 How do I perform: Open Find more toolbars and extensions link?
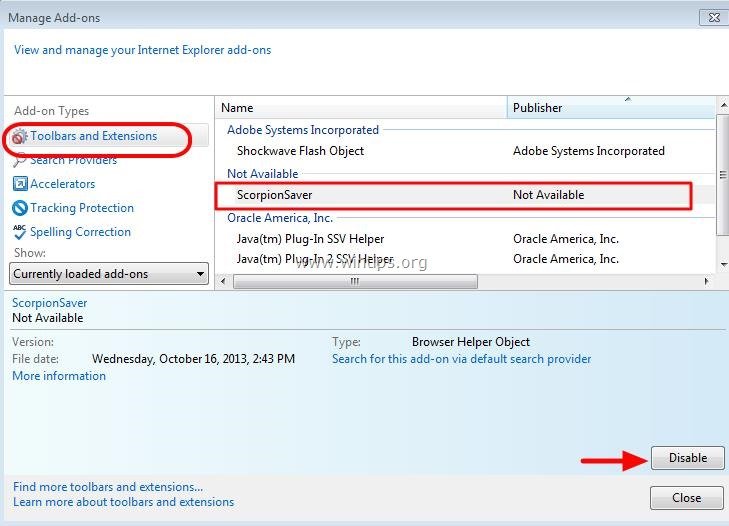pyautogui.click(x=108, y=487)
